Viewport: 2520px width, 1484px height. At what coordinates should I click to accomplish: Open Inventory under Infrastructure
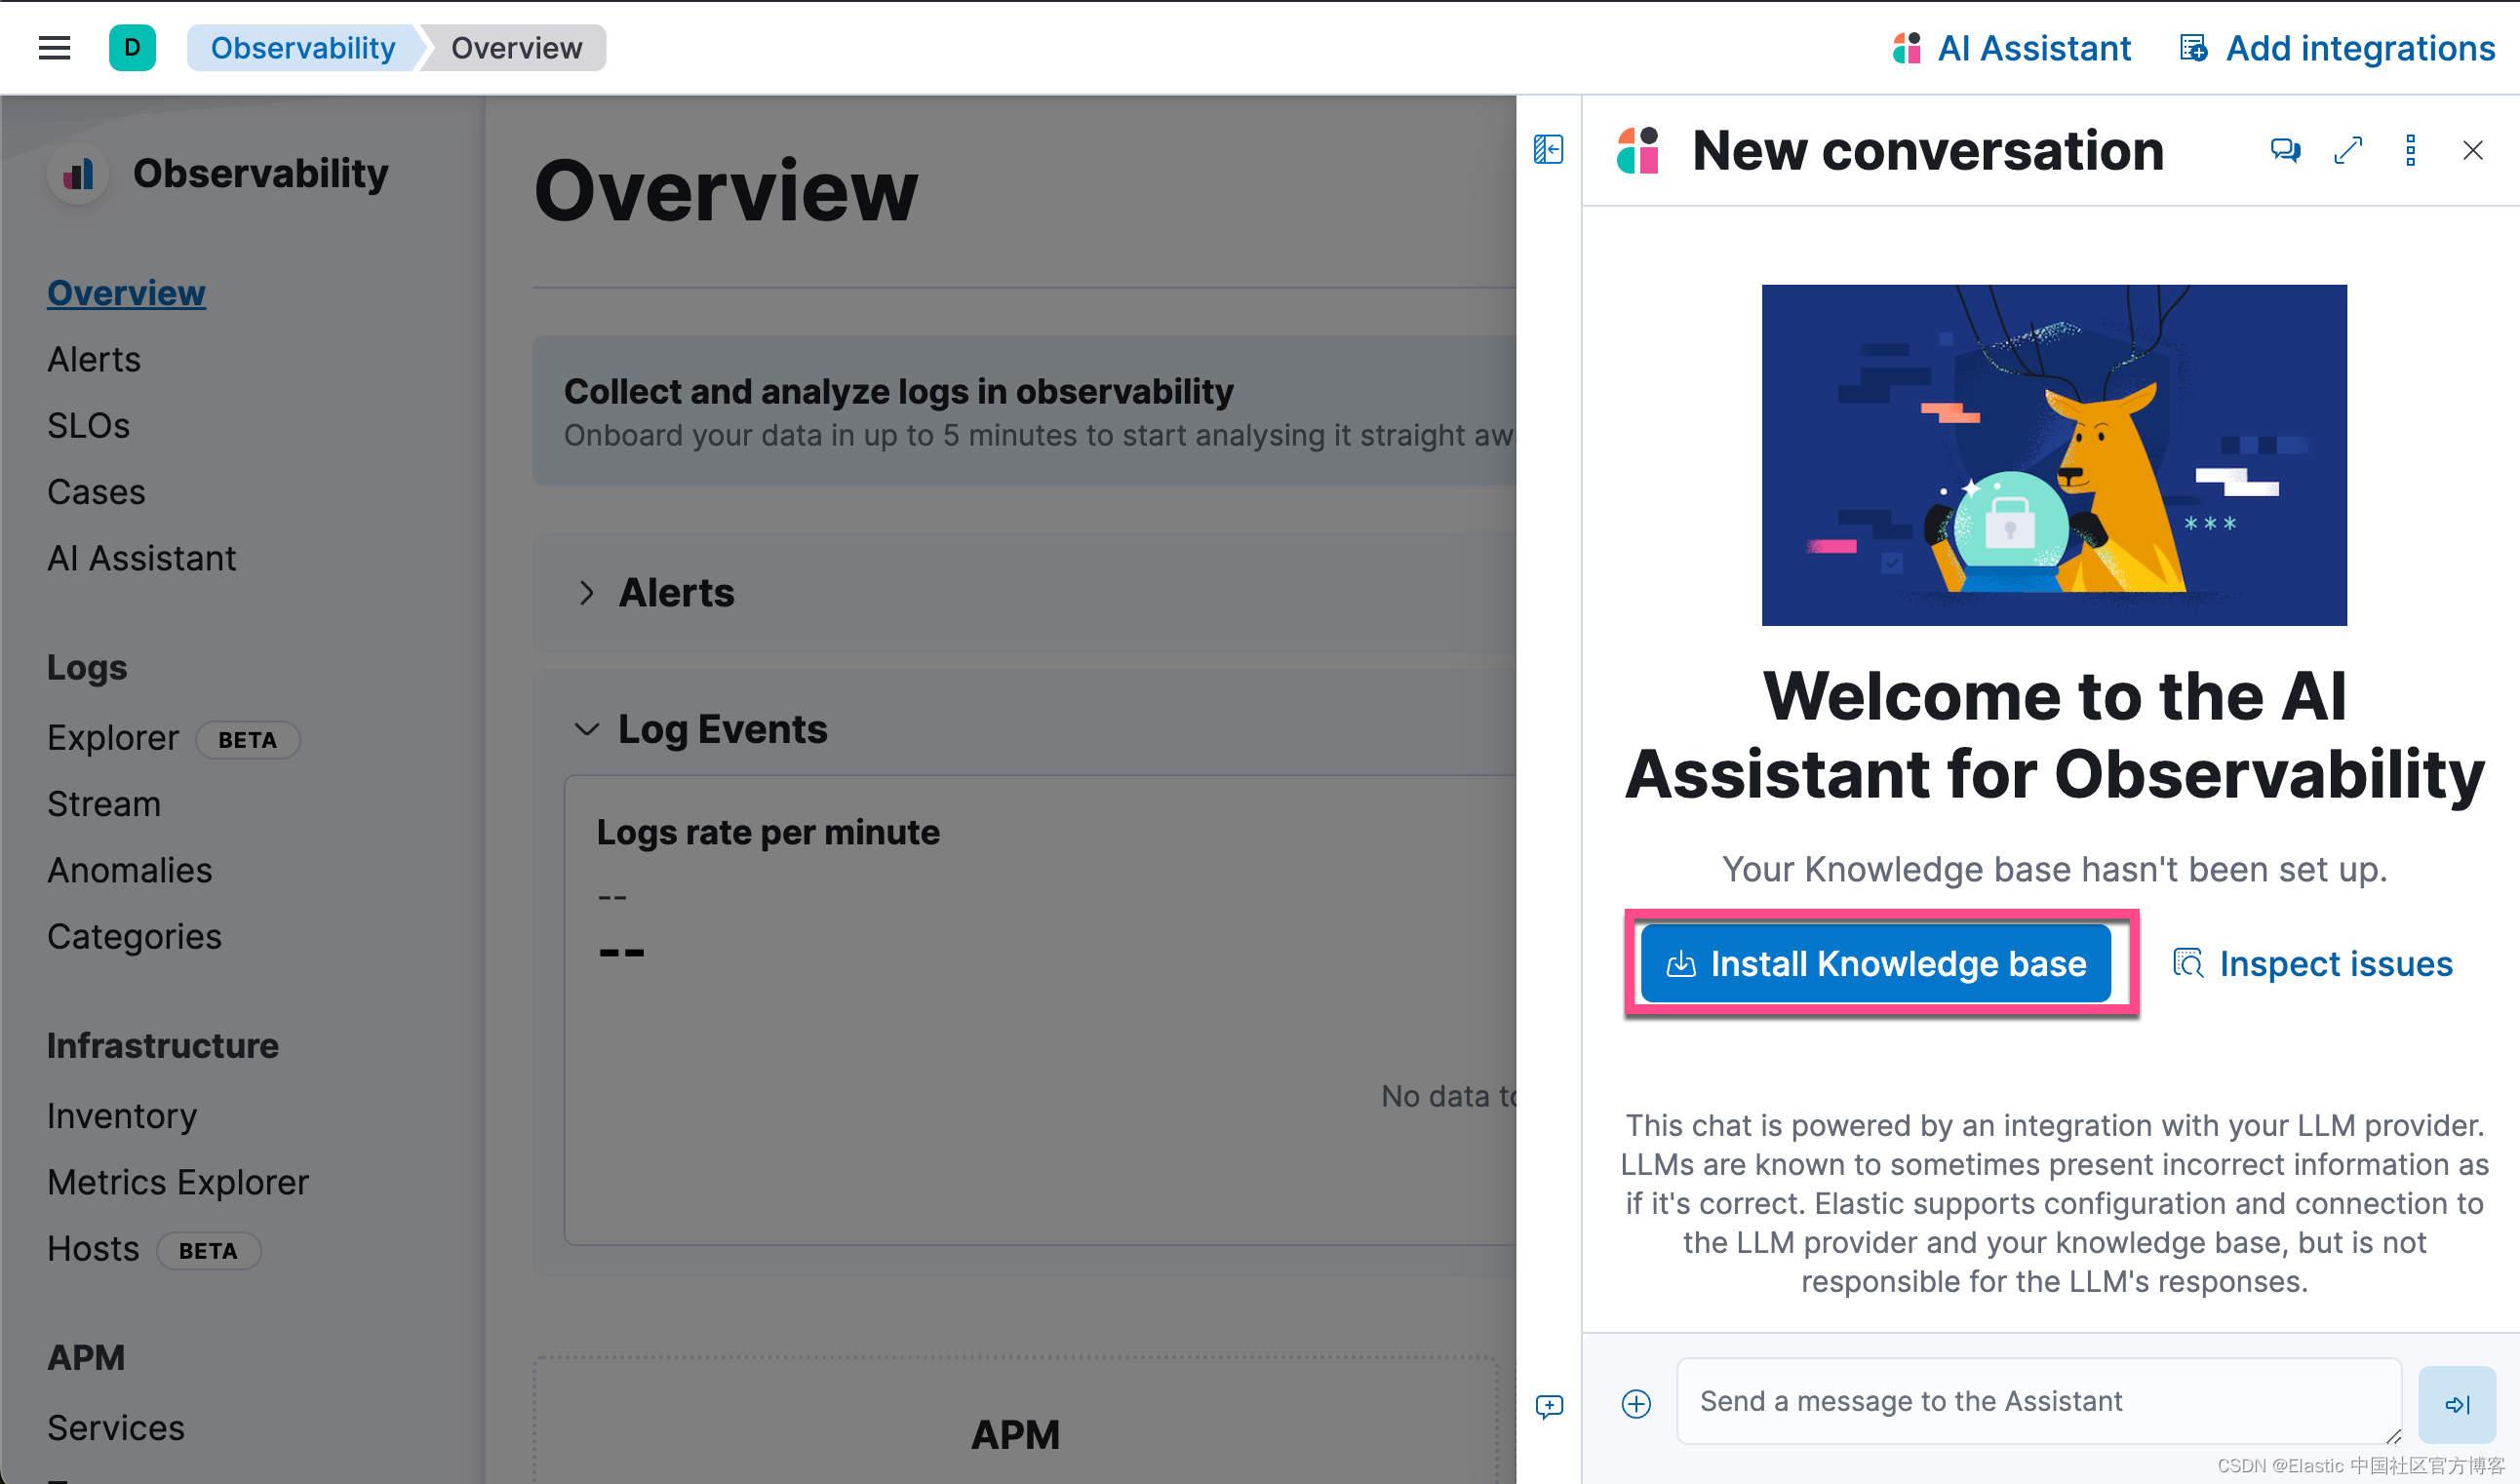click(122, 1115)
